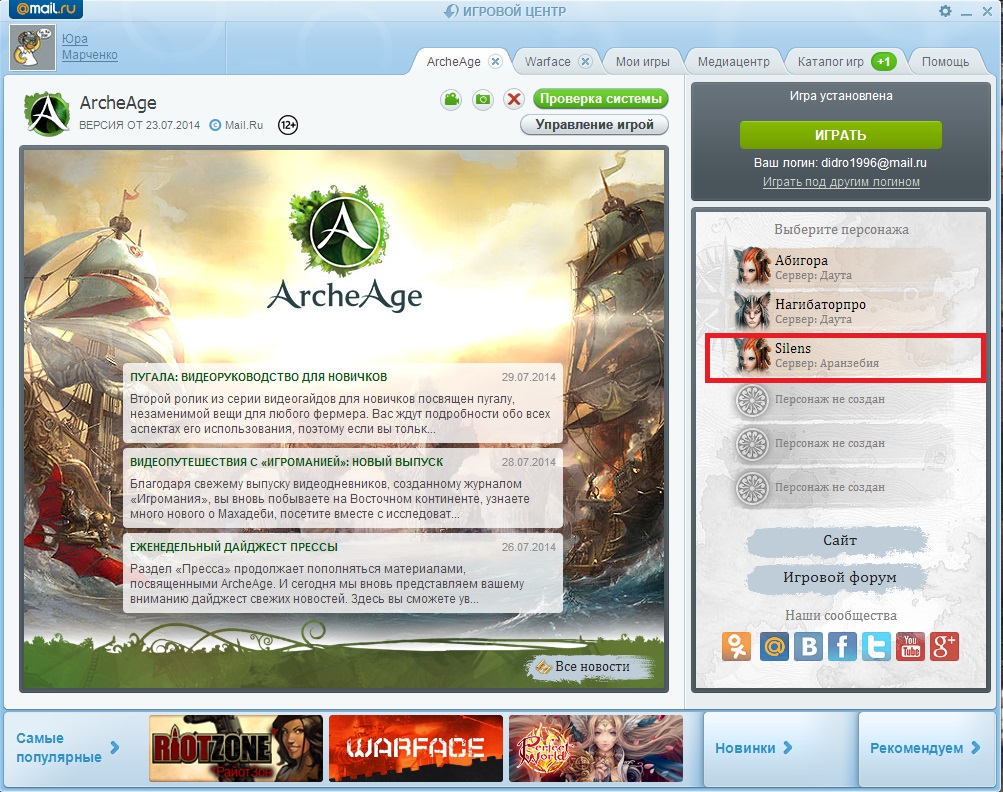Expand the Рекомендуем section

pos(924,748)
